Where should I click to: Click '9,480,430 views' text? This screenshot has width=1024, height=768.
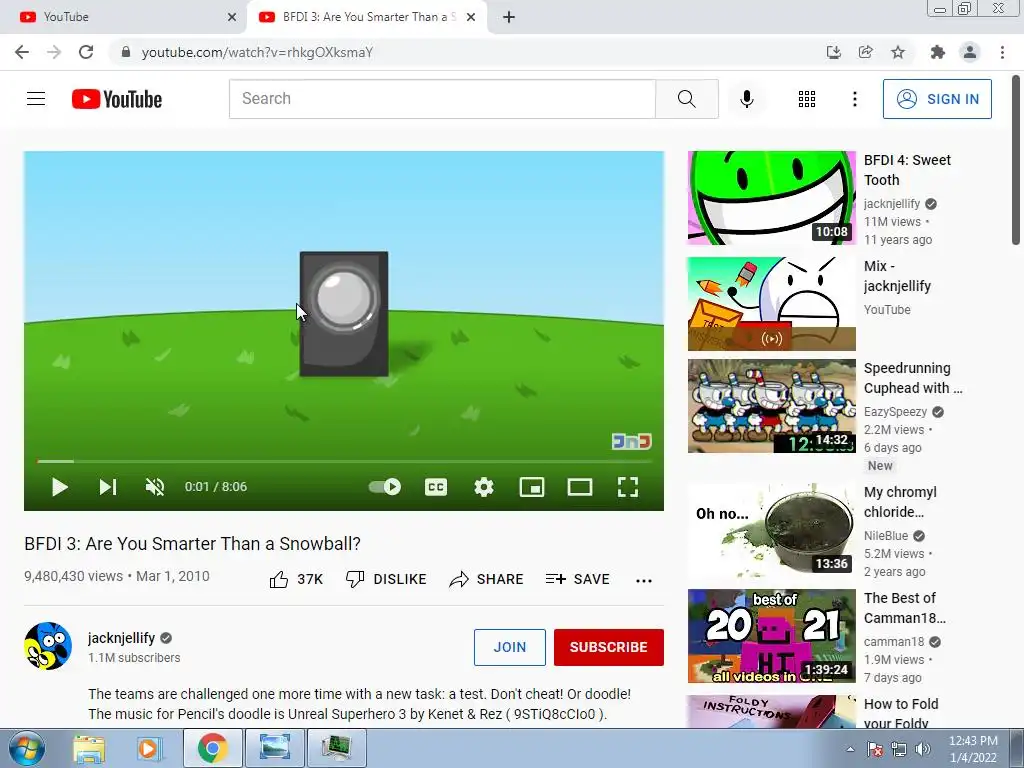[73, 576]
